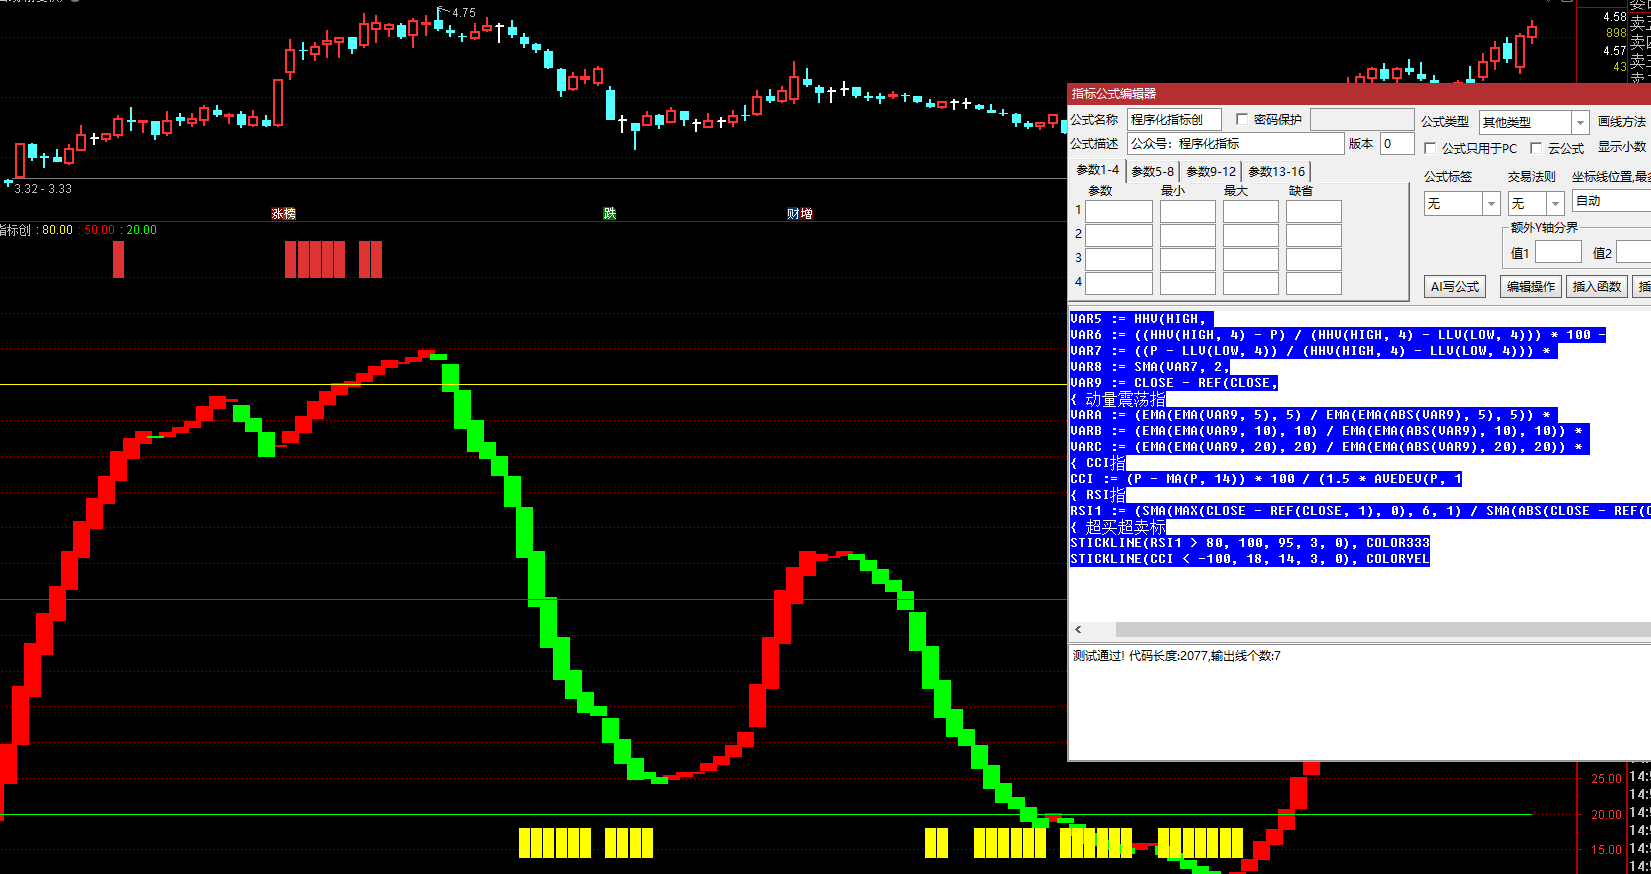Click the 公式名称 input field
The image size is (1651, 874).
coord(1174,120)
